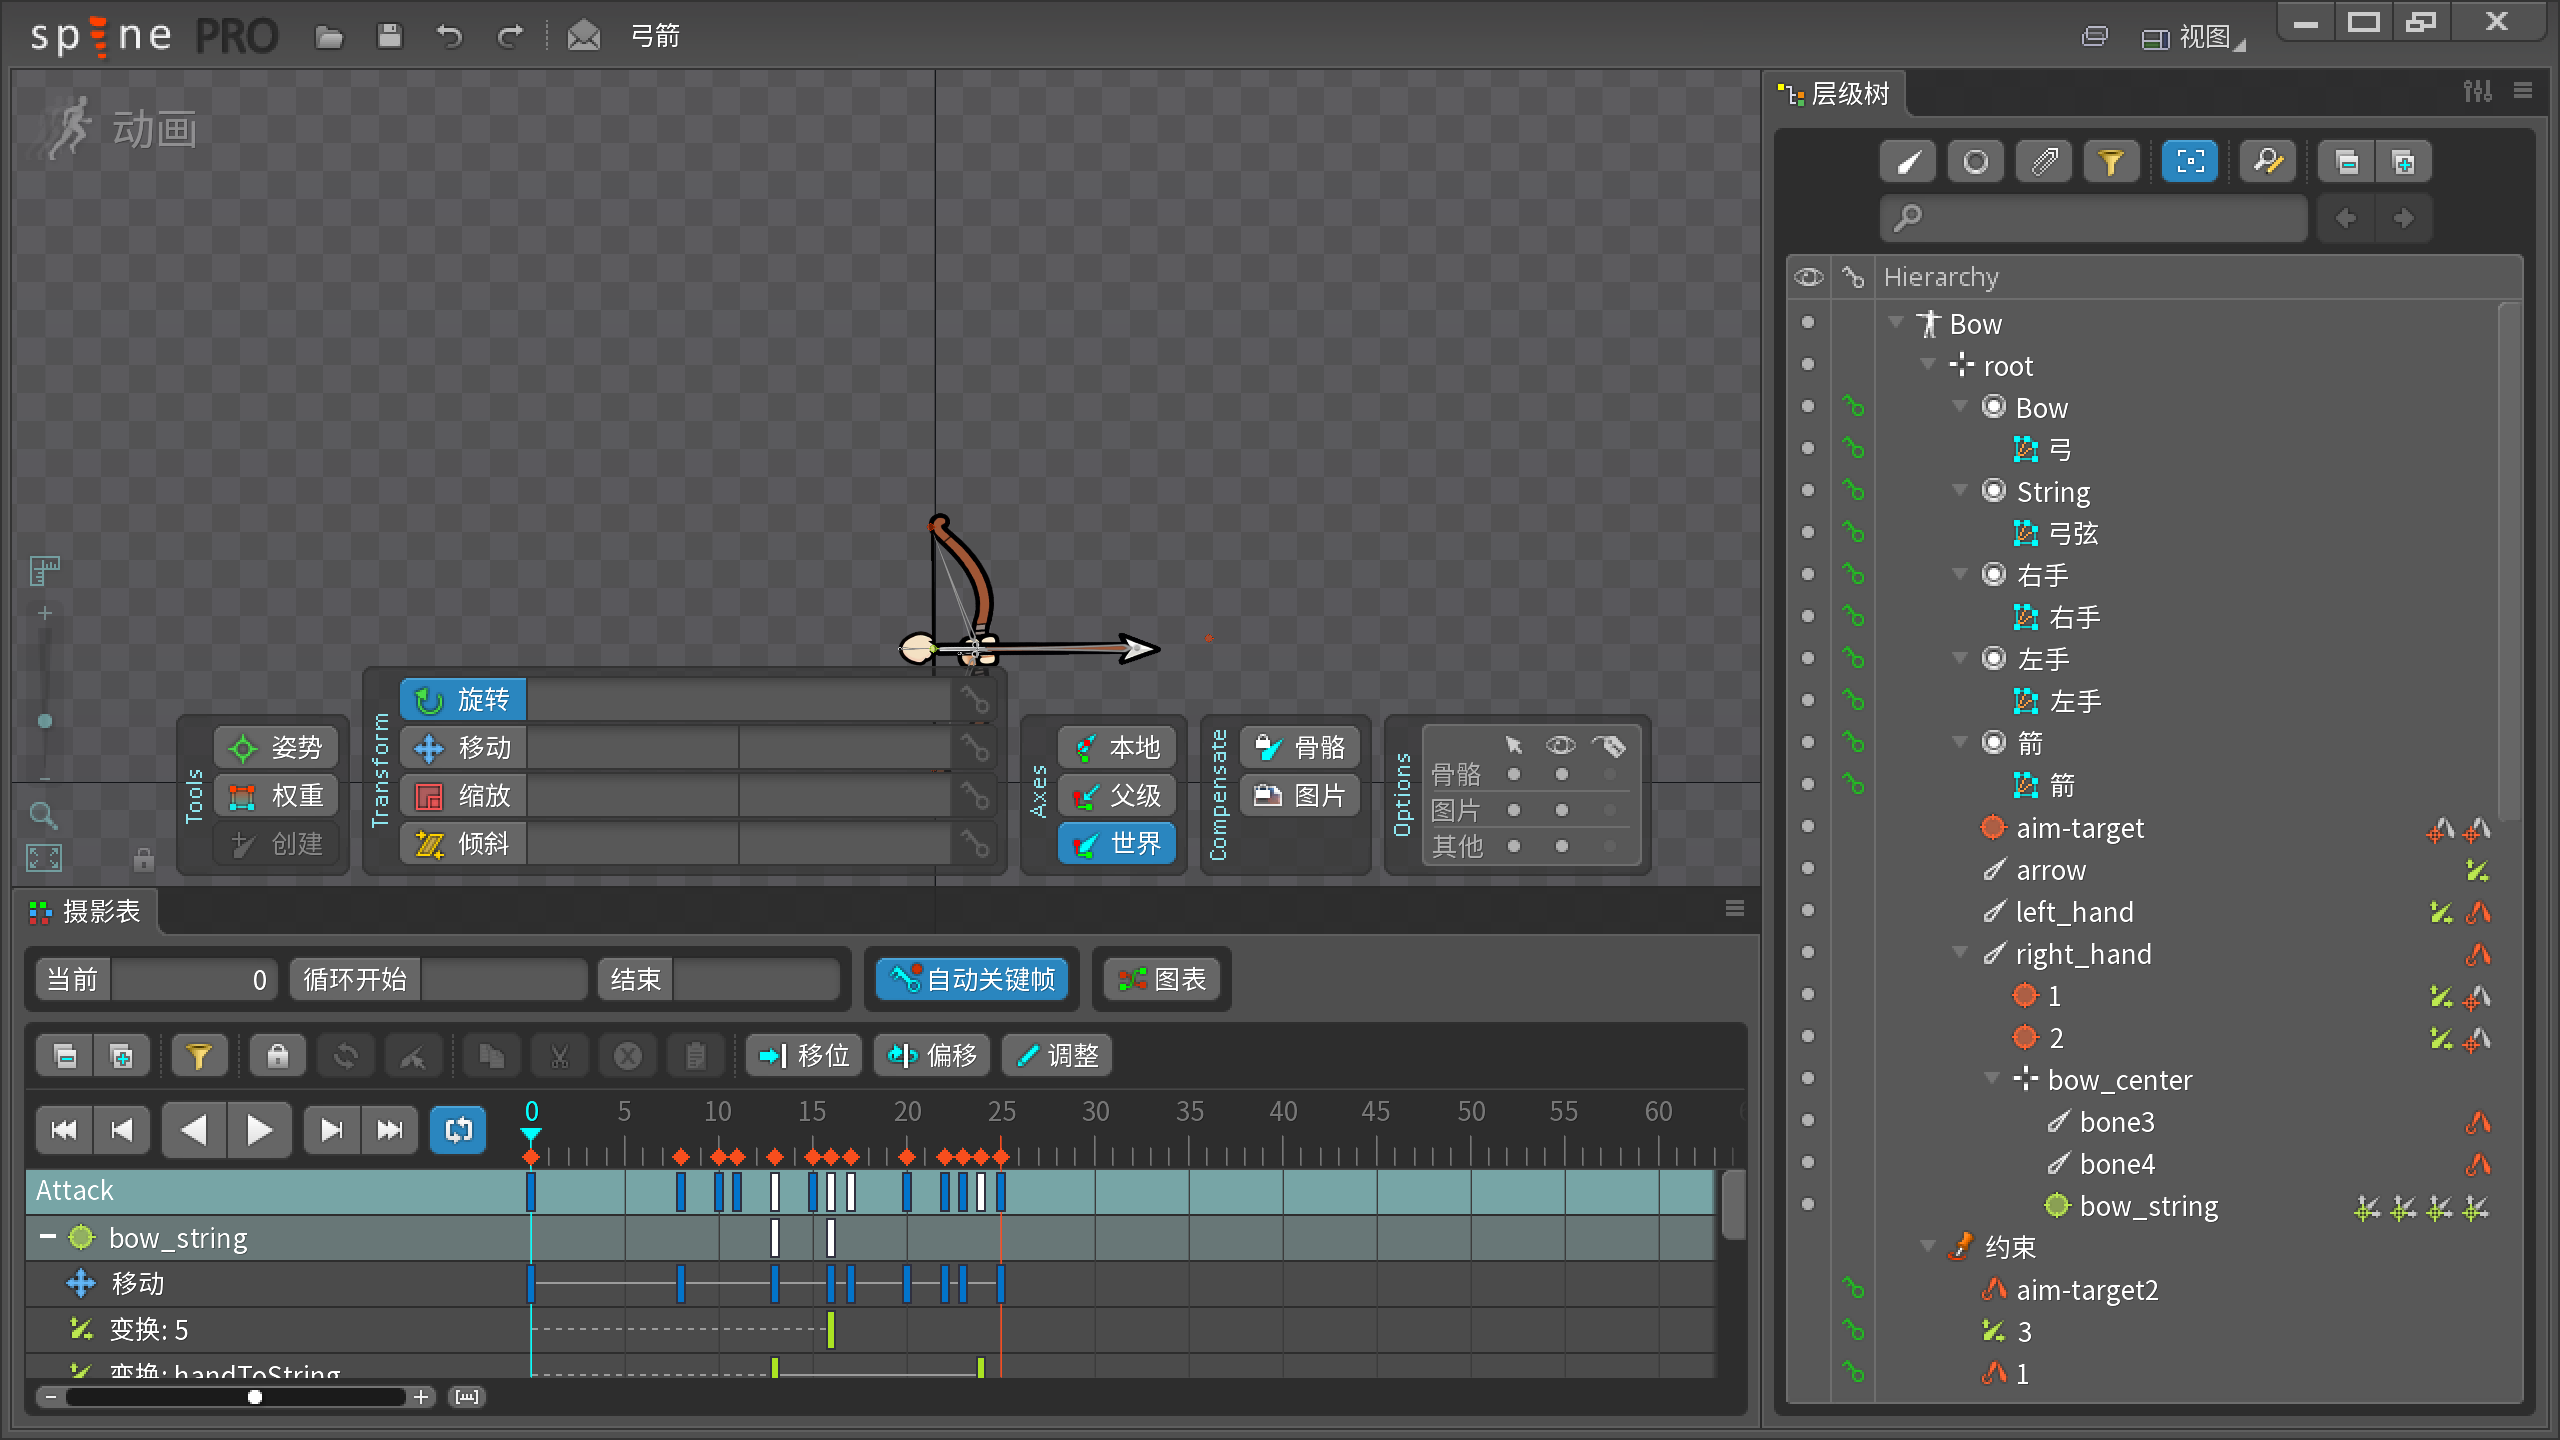Click the dopesheet lock icon
Image resolution: width=2560 pixels, height=1440 pixels.
[x=278, y=1056]
